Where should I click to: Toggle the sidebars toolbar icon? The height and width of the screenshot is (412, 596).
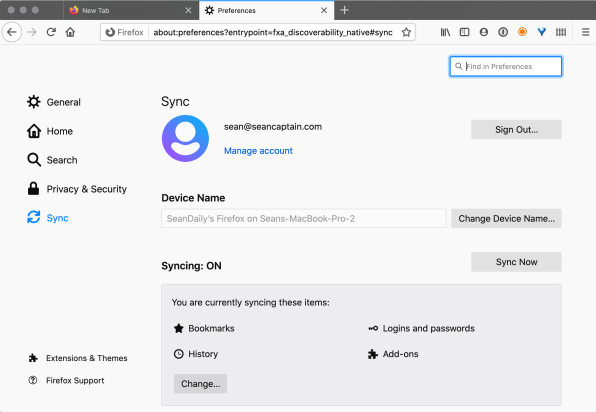coord(464,32)
